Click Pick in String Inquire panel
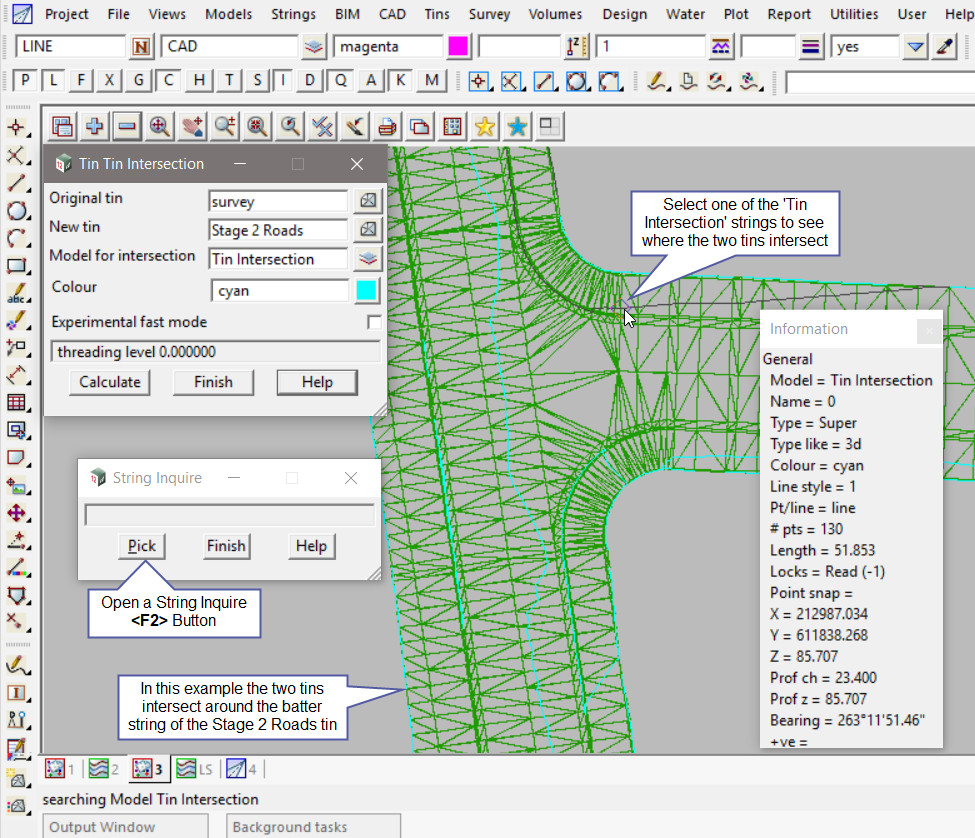 click(x=142, y=546)
